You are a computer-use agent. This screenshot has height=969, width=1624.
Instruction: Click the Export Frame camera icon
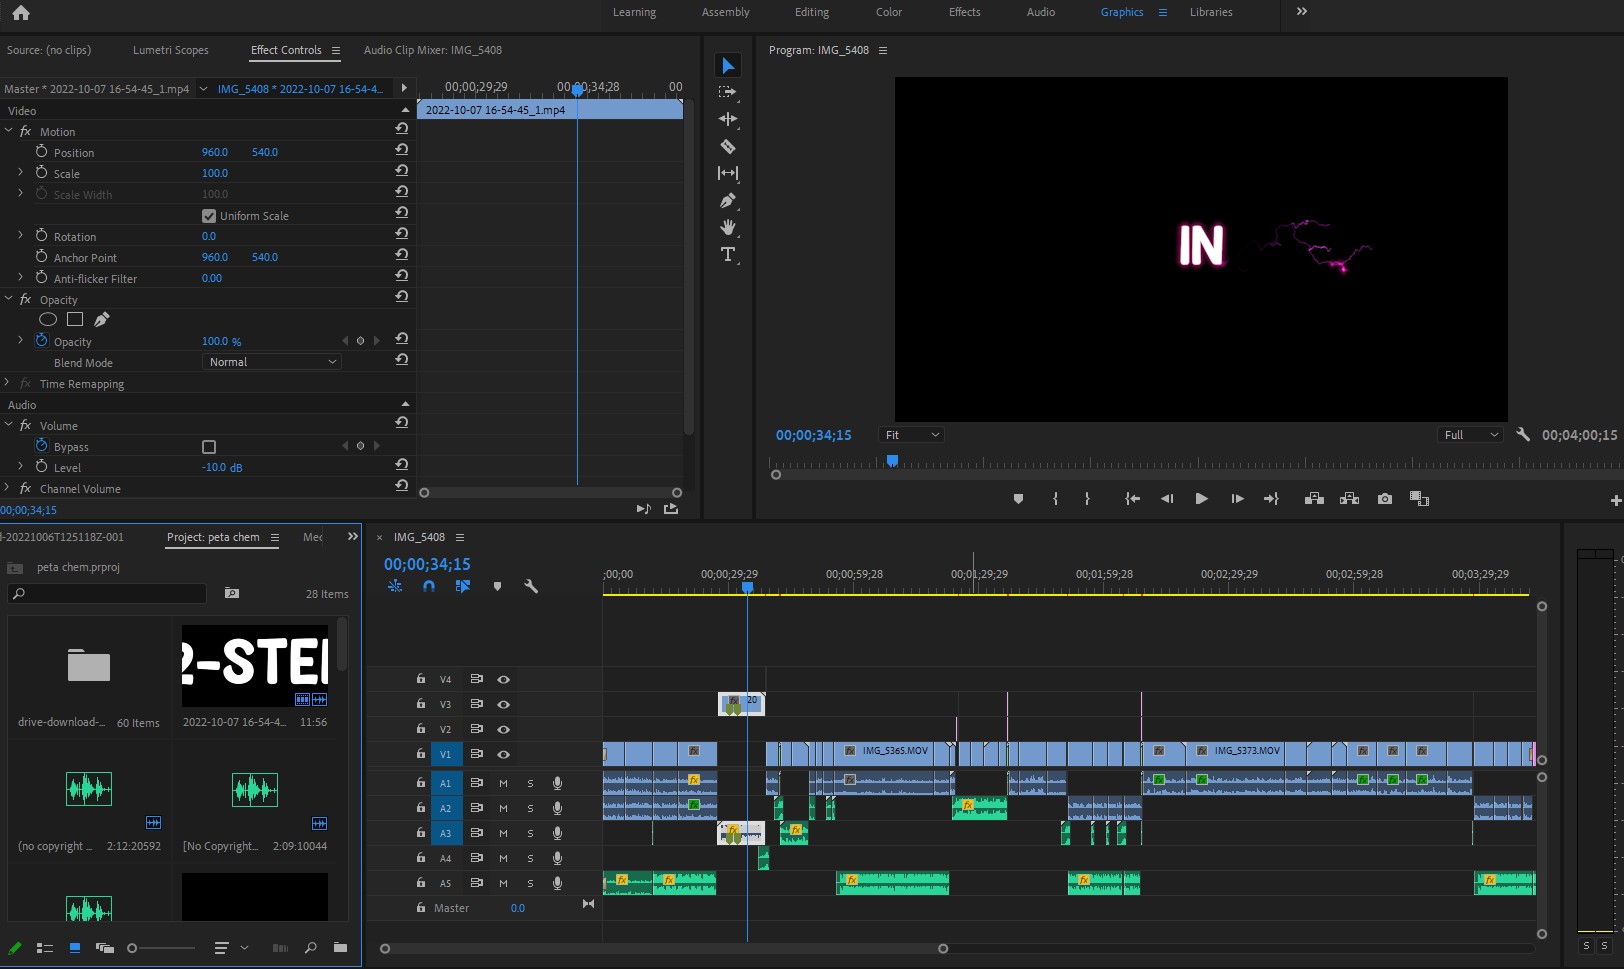point(1384,499)
